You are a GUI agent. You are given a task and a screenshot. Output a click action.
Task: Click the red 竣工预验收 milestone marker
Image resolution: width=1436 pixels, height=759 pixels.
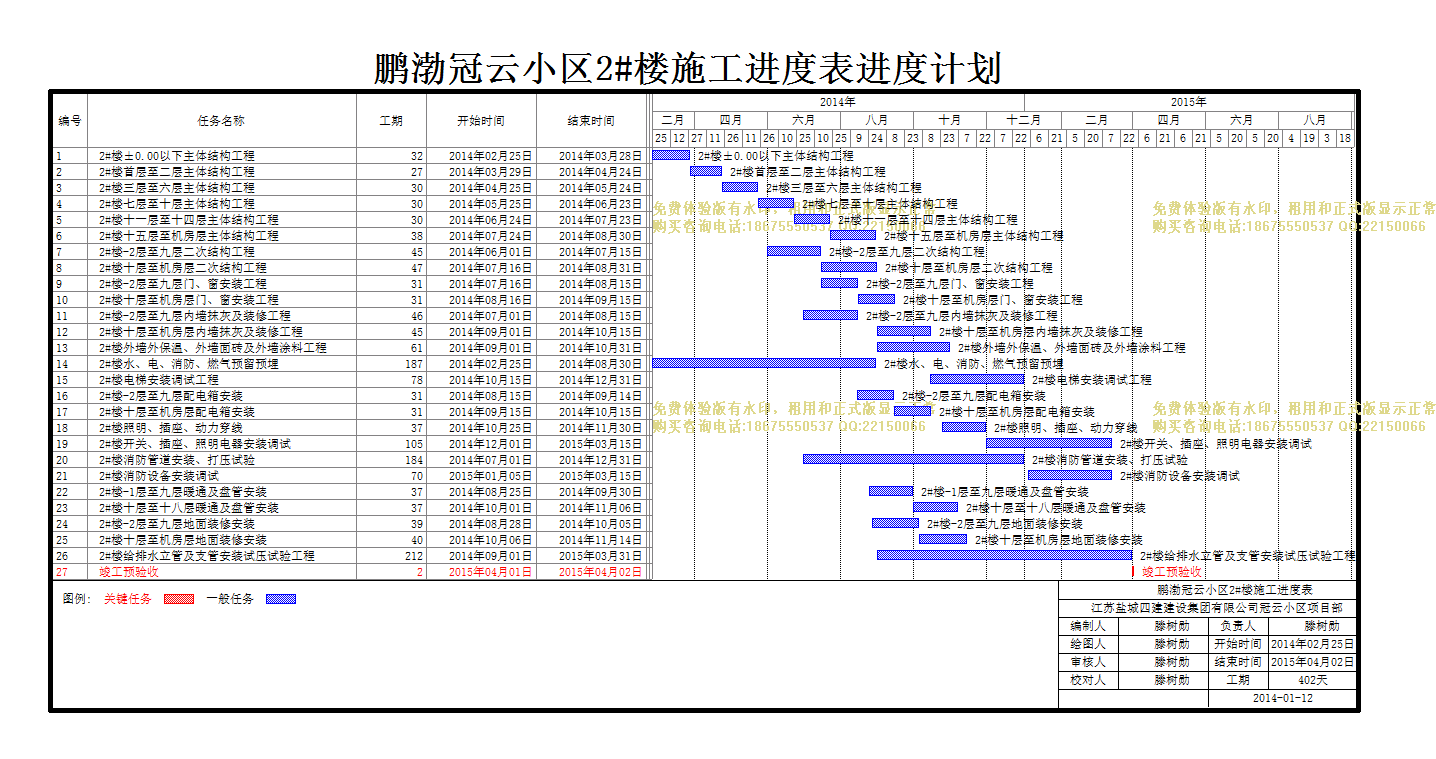coord(1133,571)
